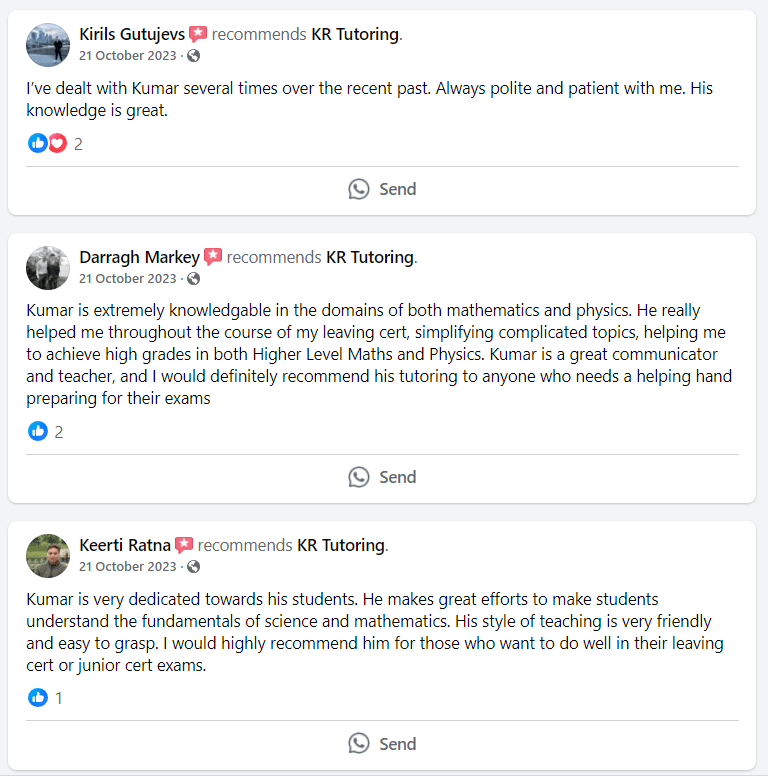Click the recommendation star badge beside Kirils Gutujevs
The height and width of the screenshot is (776, 768).
pyautogui.click(x=198, y=35)
